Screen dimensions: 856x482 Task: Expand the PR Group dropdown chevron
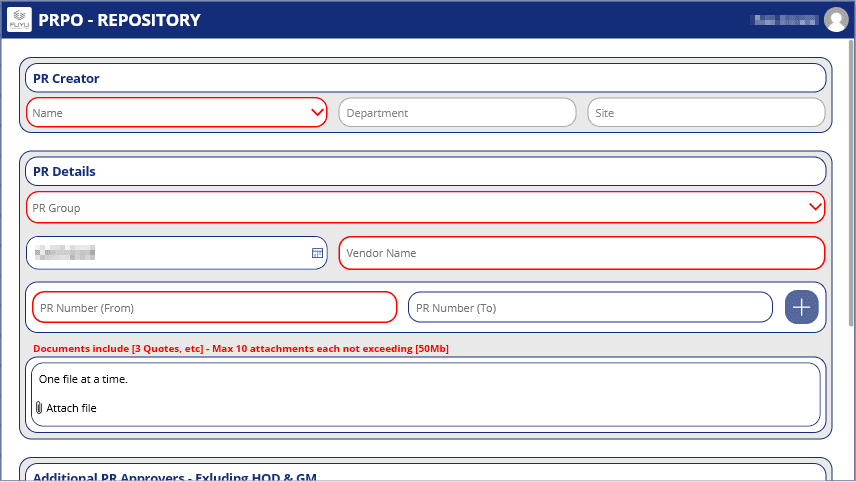tap(816, 208)
